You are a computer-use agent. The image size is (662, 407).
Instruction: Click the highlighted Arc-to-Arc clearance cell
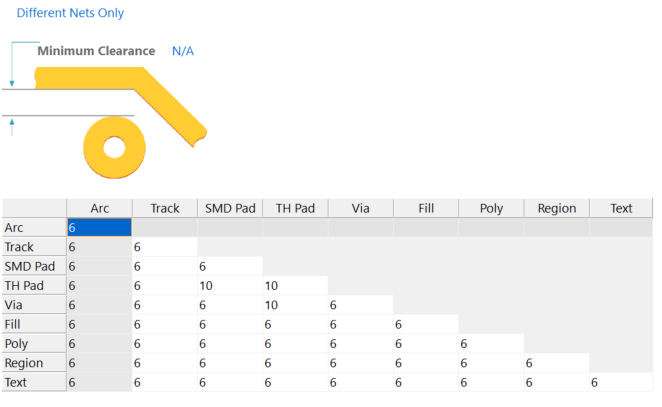[x=99, y=228]
